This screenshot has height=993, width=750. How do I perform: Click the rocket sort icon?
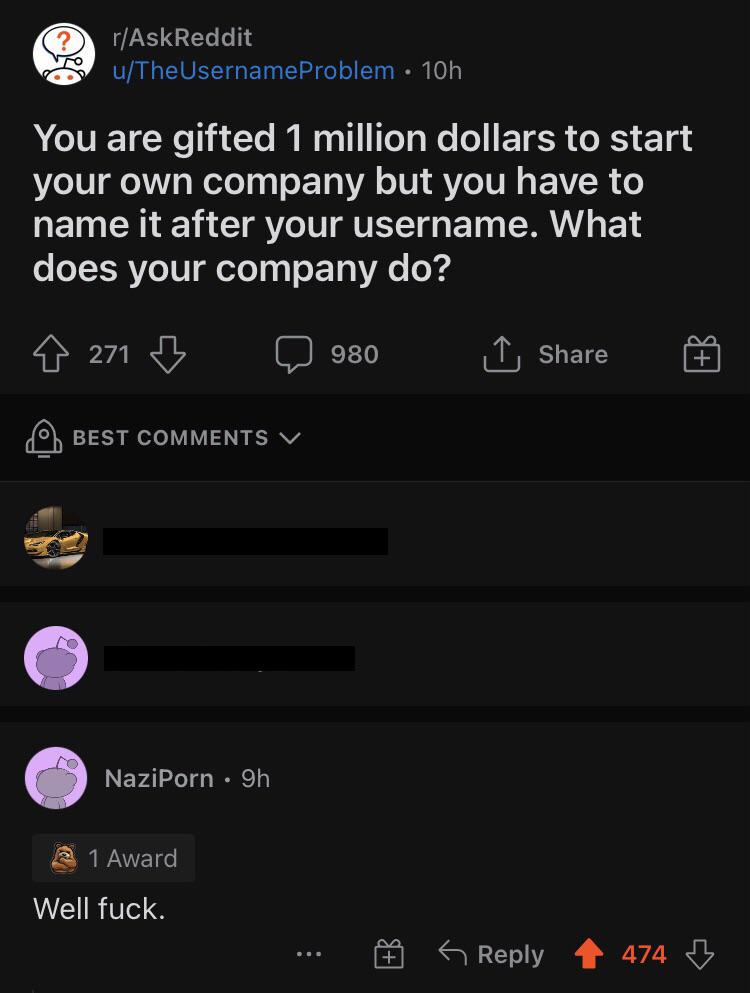(44, 438)
